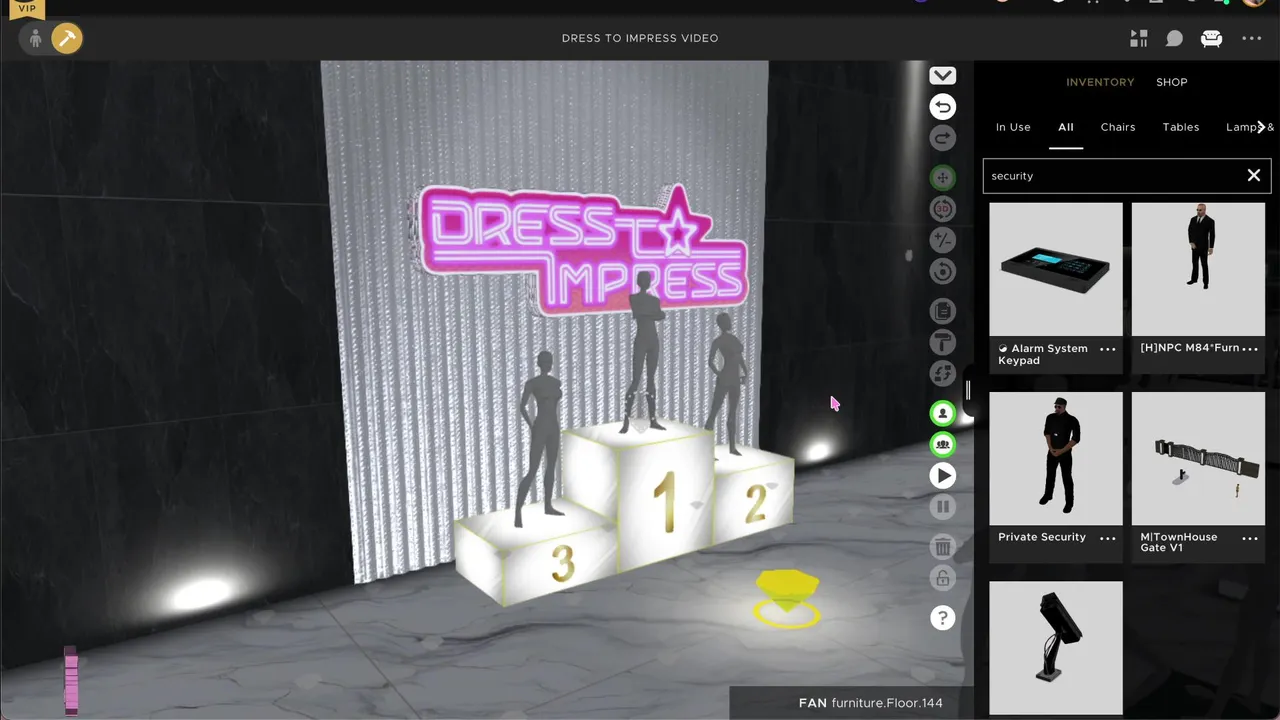This screenshot has width=1280, height=720.
Task: Open options for Private Security
Action: pos(1108,538)
